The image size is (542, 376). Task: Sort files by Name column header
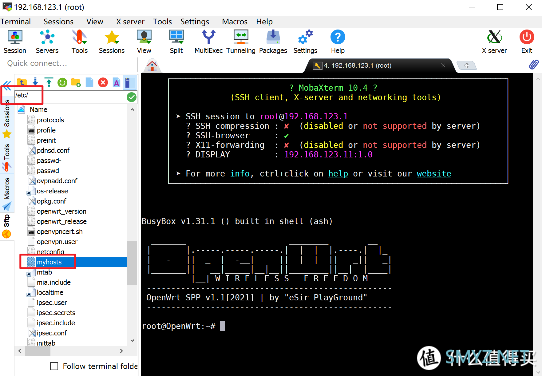[38, 110]
